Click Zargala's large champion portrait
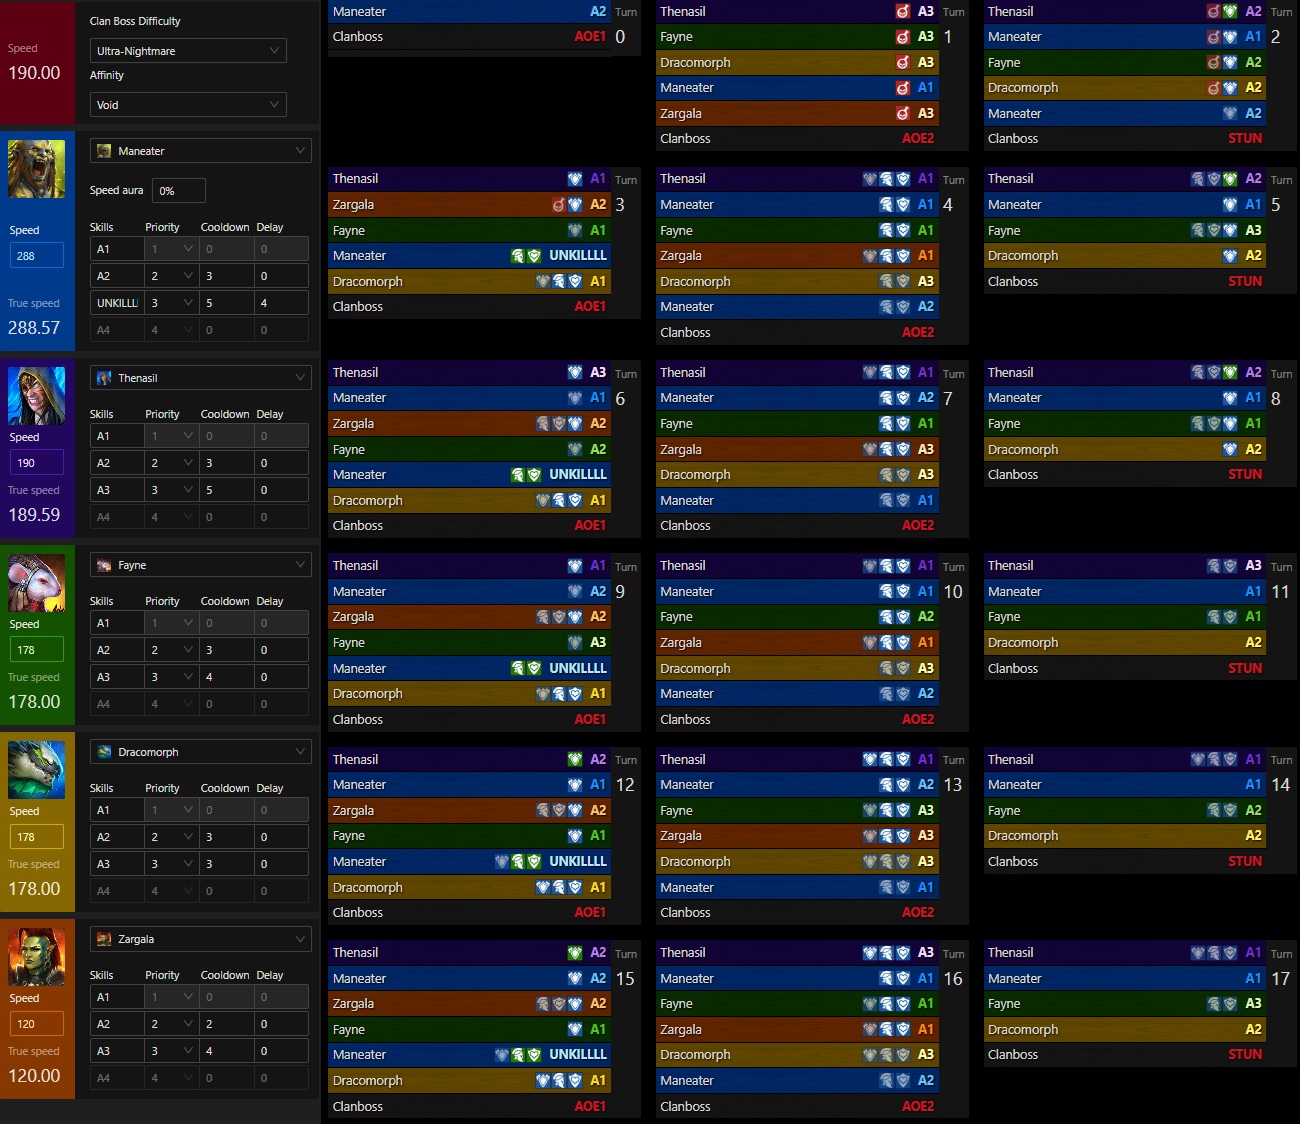 pyautogui.click(x=36, y=957)
